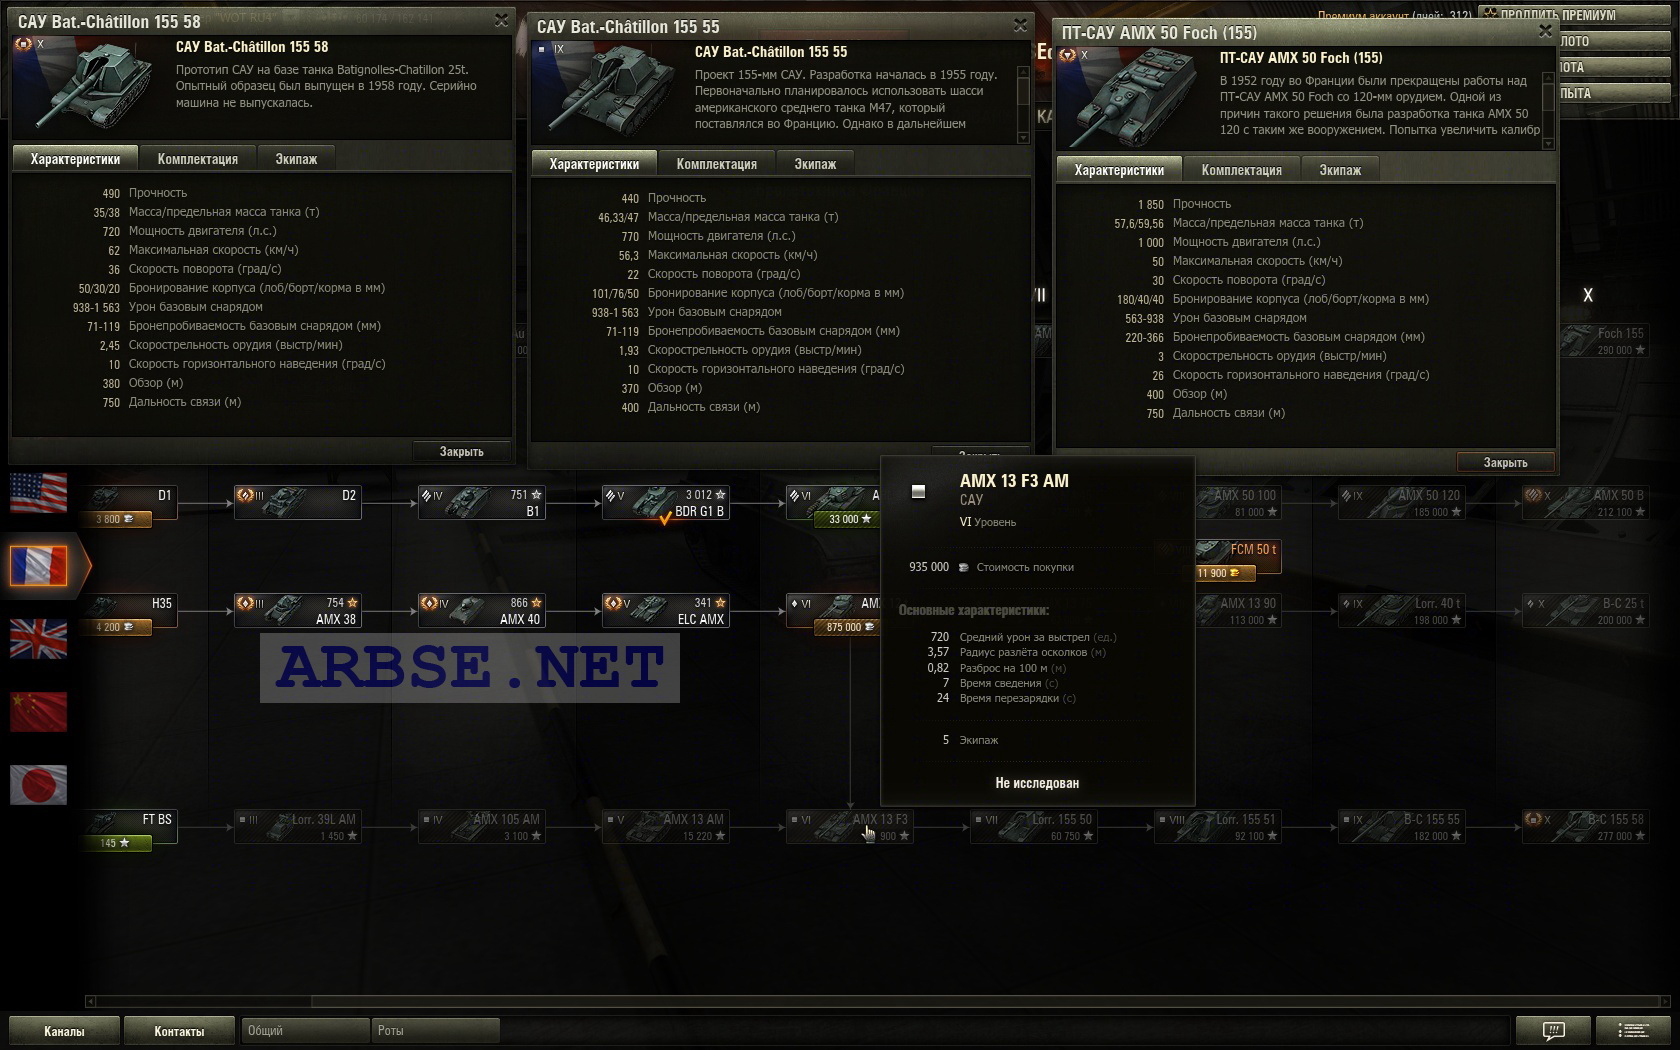
Task: Click the AMX 50 Foch description scrollbar
Action: 1549,110
